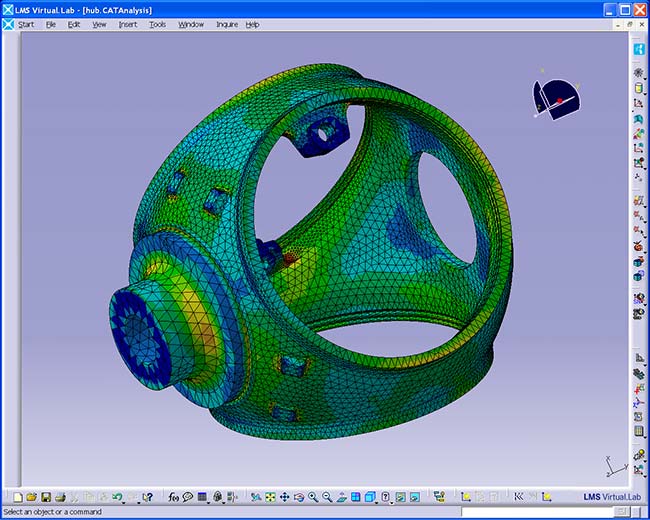Open the Tools menu
650x520 pixels.
pos(157,24)
